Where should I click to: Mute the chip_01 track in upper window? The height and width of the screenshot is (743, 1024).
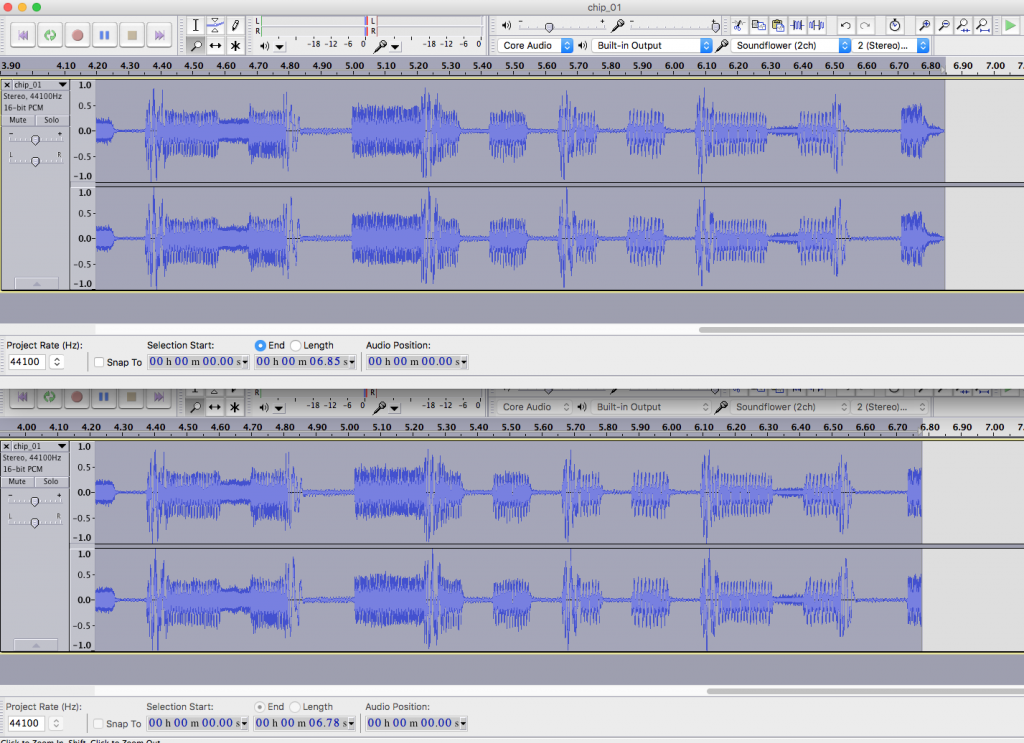tap(18, 120)
